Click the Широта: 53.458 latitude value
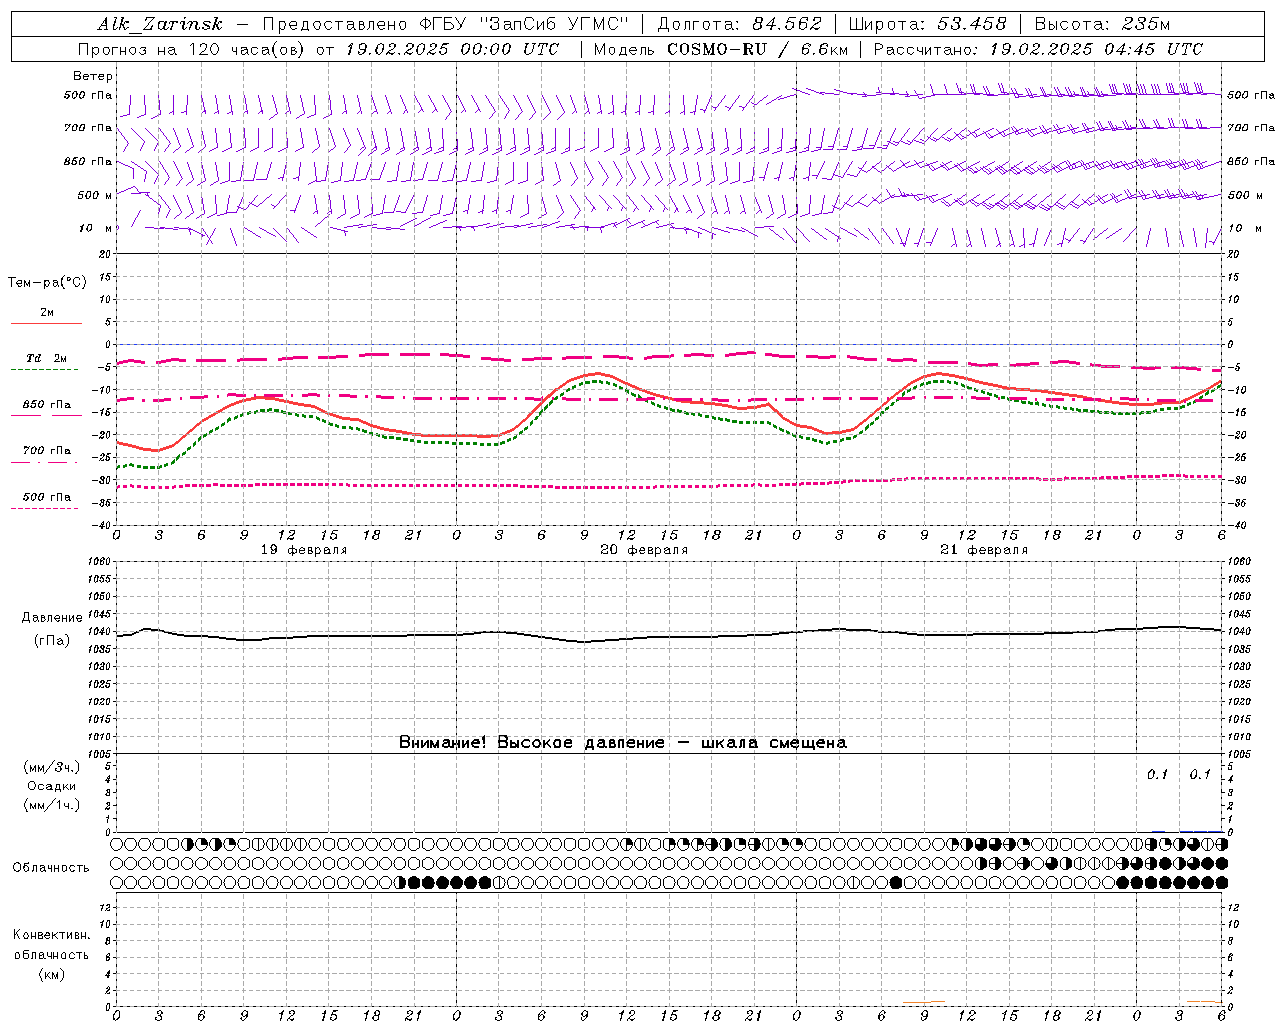Image resolution: width=1280 pixels, height=1024 pixels. click(x=927, y=24)
